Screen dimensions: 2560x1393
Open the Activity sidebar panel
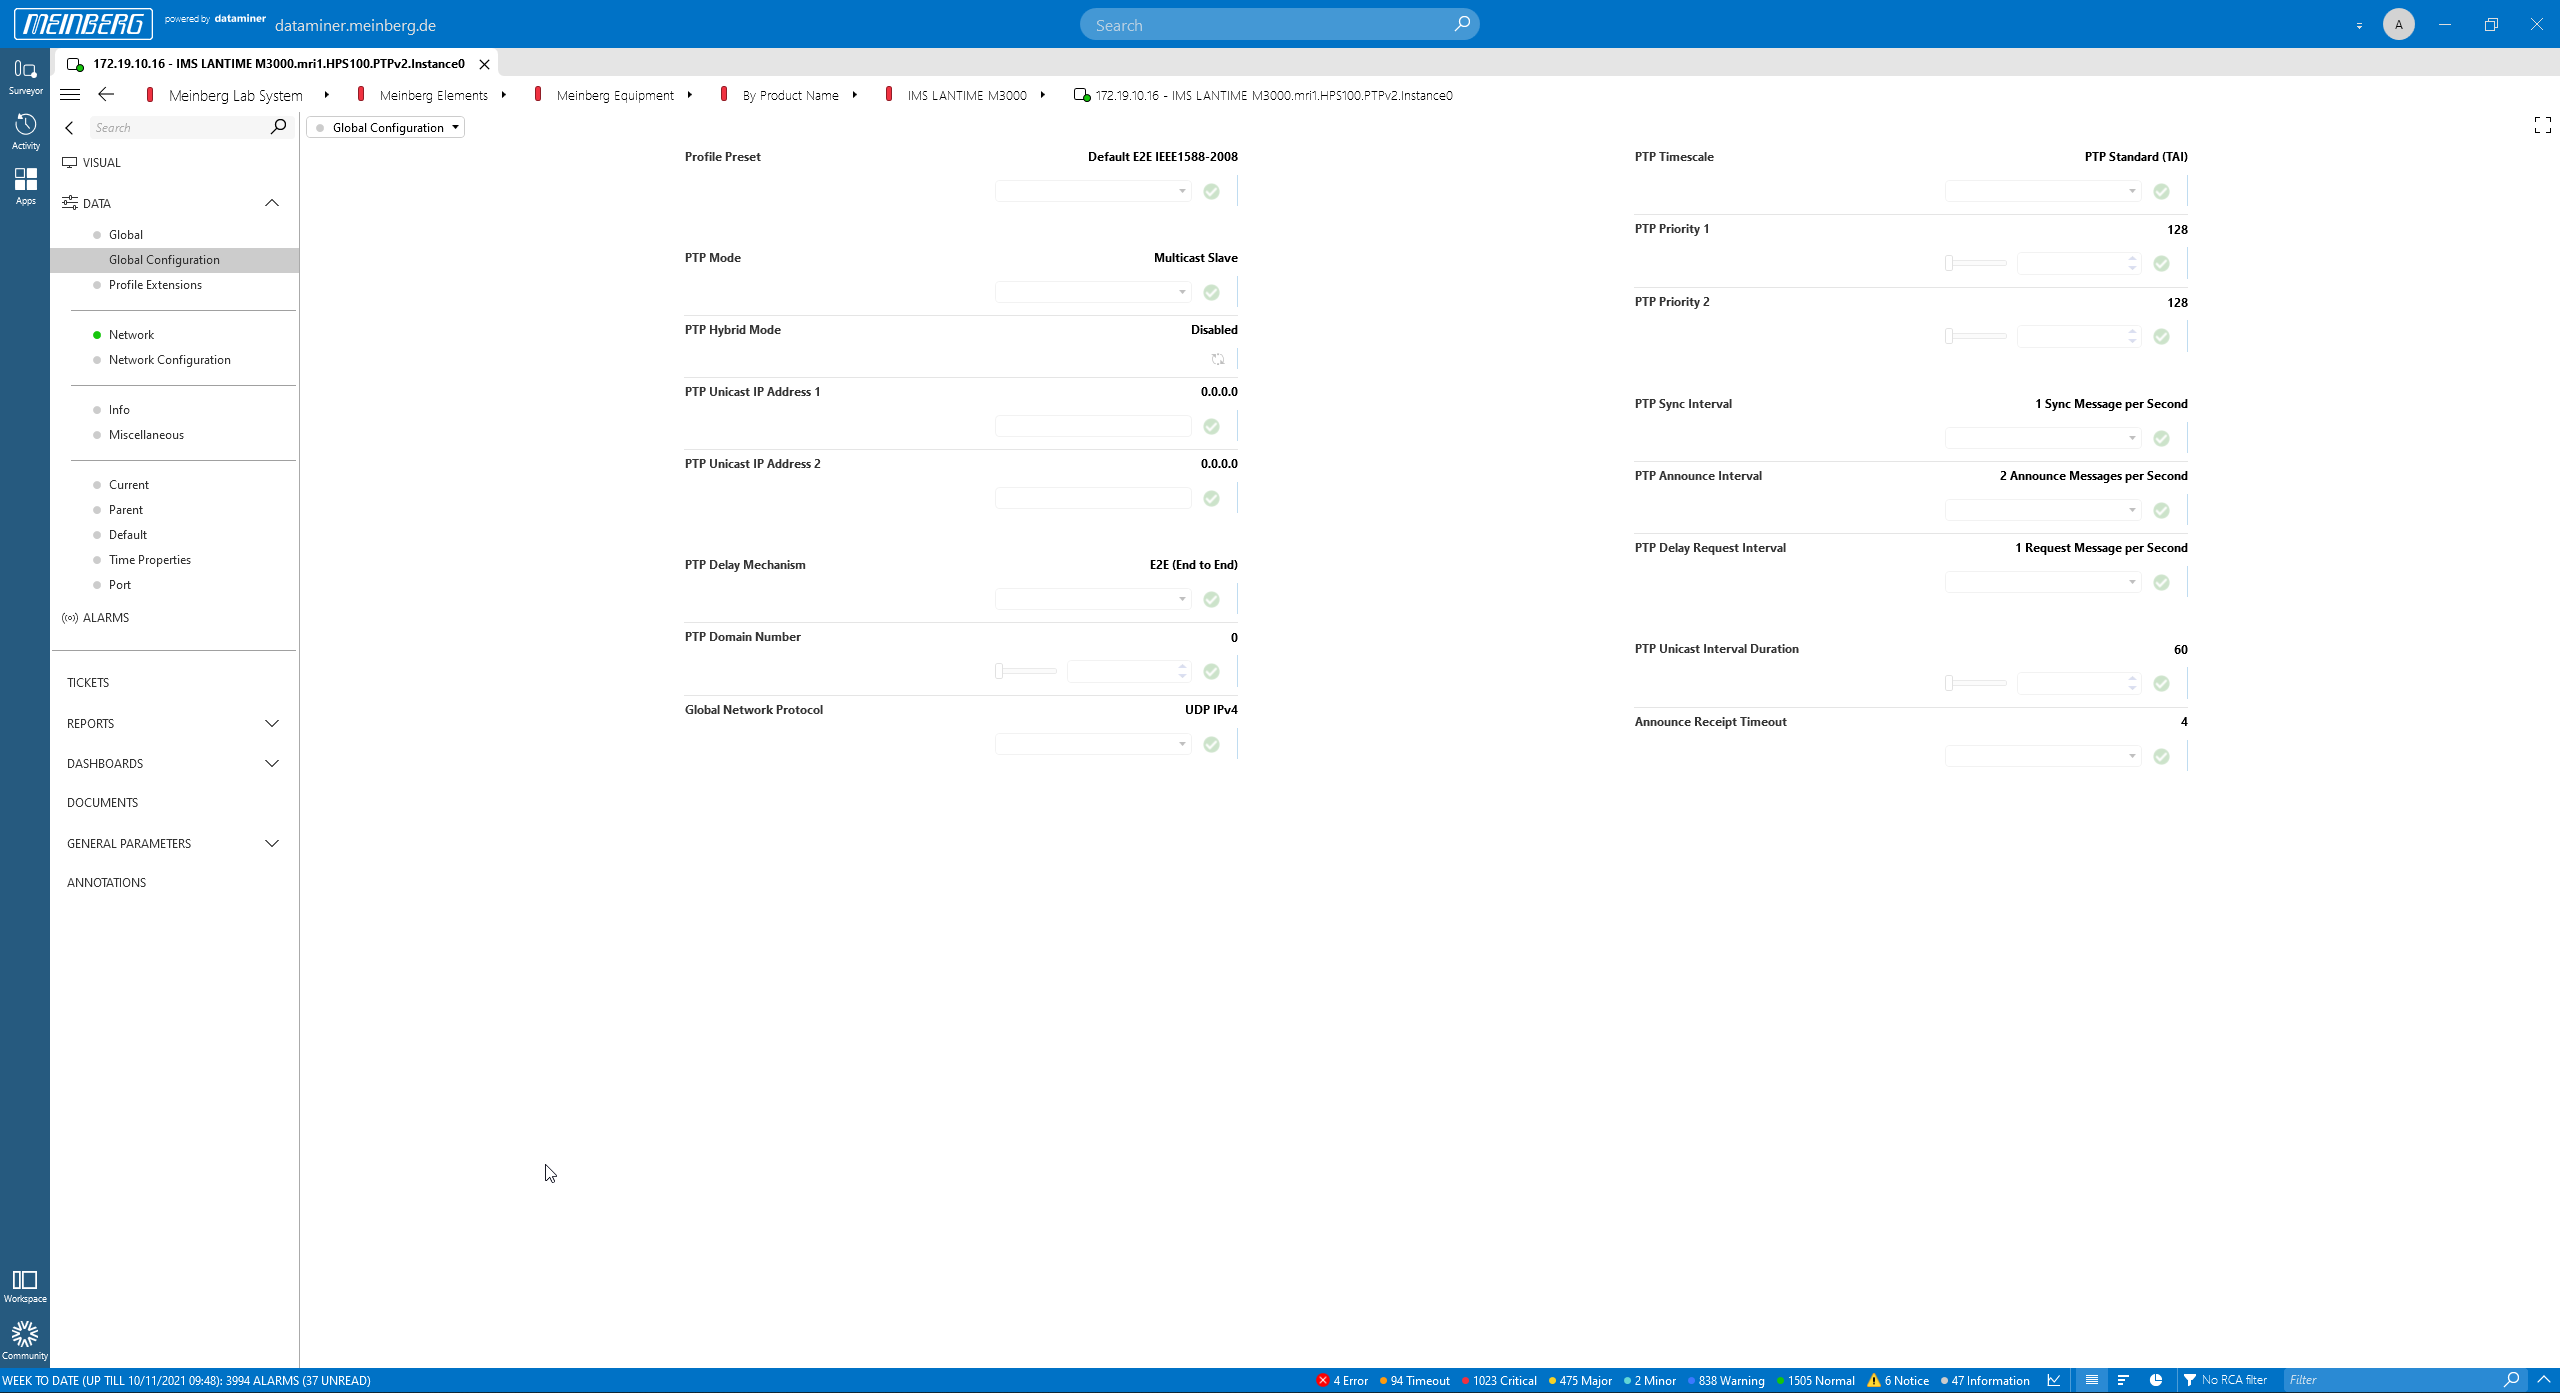point(25,131)
